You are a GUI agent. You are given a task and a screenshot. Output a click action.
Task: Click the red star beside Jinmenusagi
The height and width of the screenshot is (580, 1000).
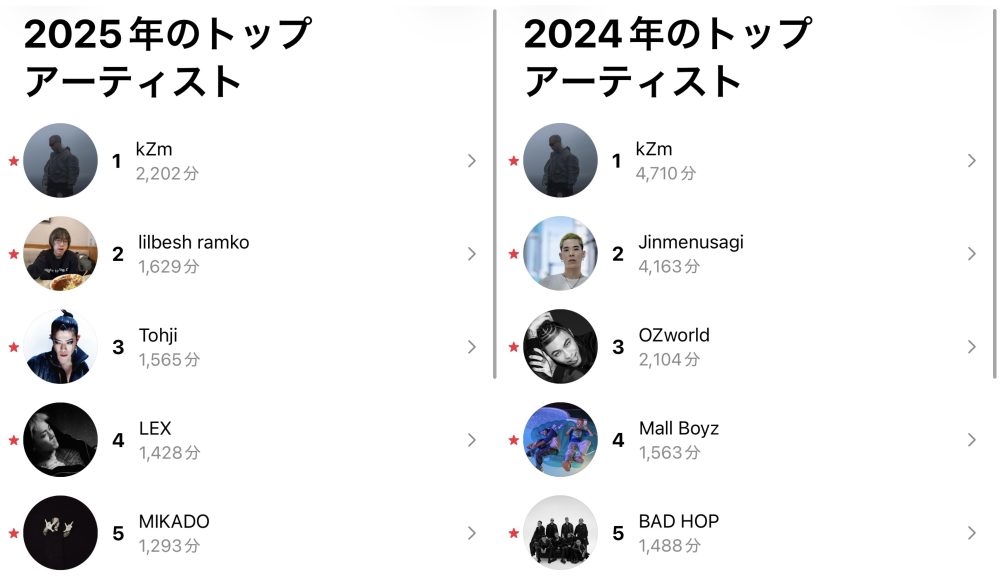[514, 254]
